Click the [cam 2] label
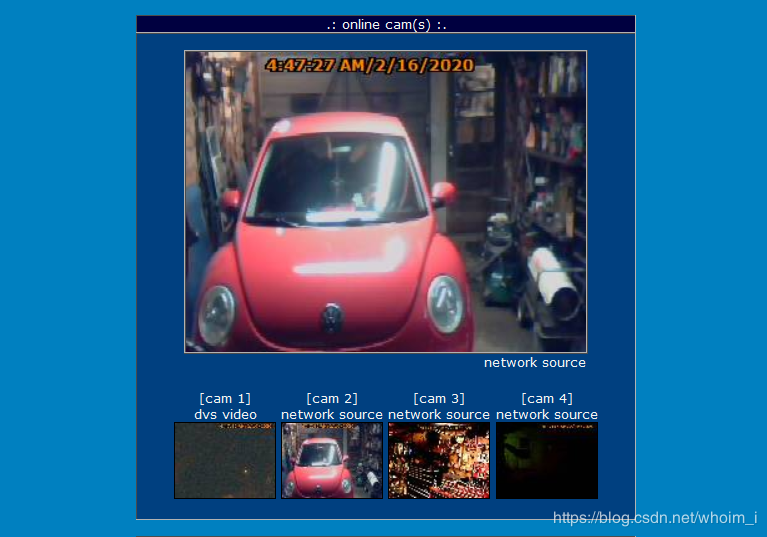Viewport: 767px width, 537px height. pyautogui.click(x=332, y=399)
